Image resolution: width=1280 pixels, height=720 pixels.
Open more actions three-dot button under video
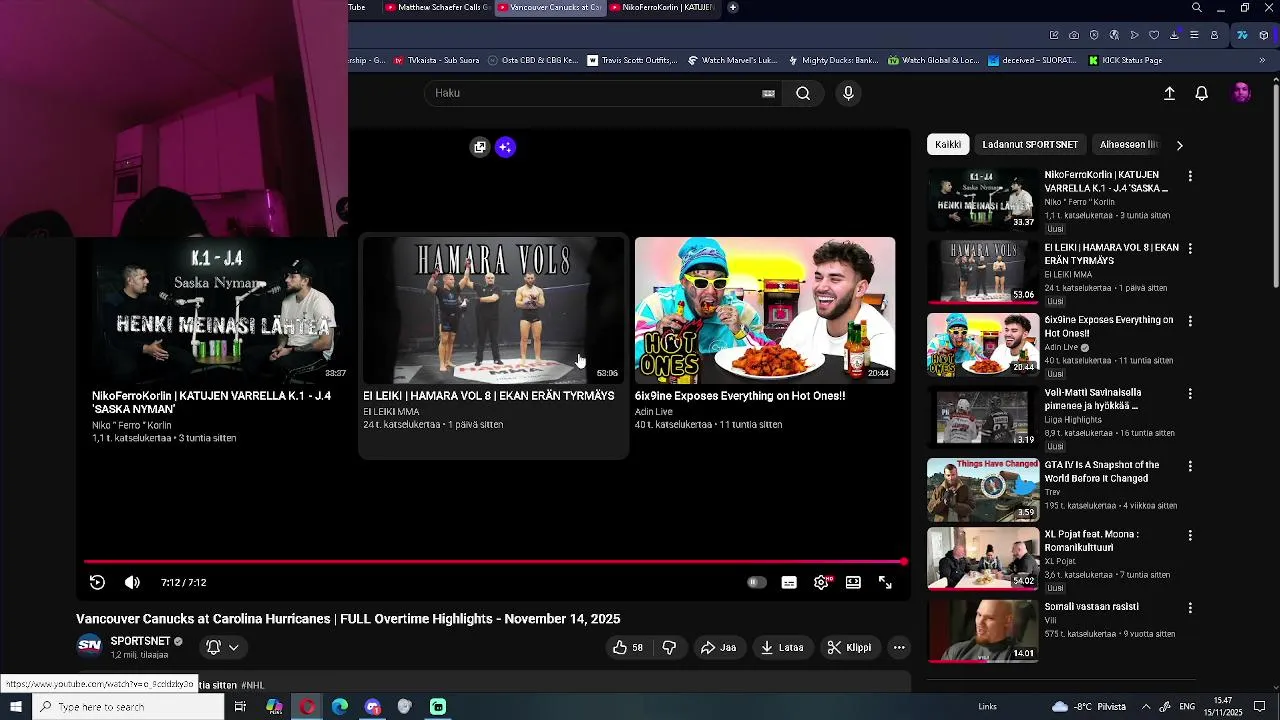click(899, 647)
